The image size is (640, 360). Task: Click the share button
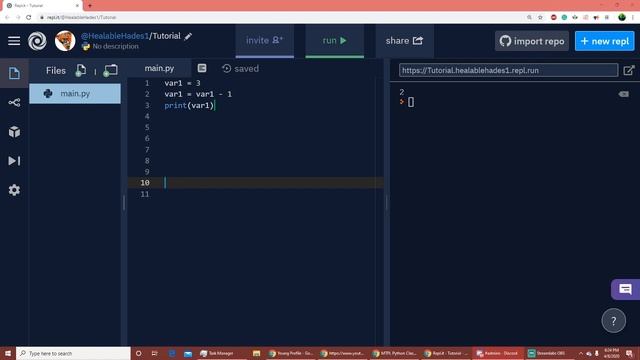(x=404, y=41)
